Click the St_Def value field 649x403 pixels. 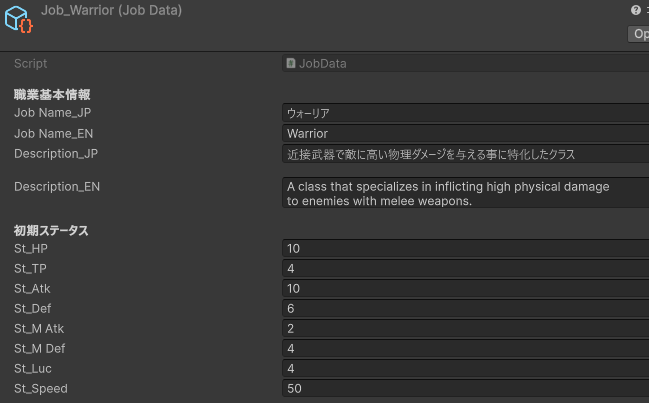point(465,309)
